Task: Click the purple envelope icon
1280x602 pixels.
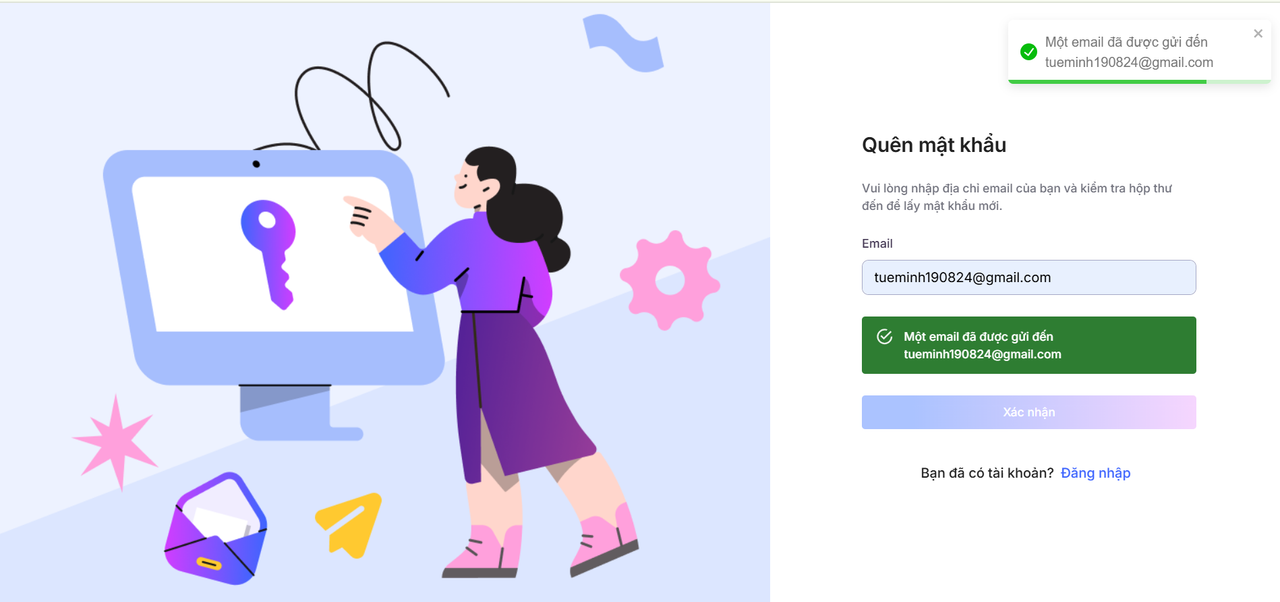Action: click(216, 528)
